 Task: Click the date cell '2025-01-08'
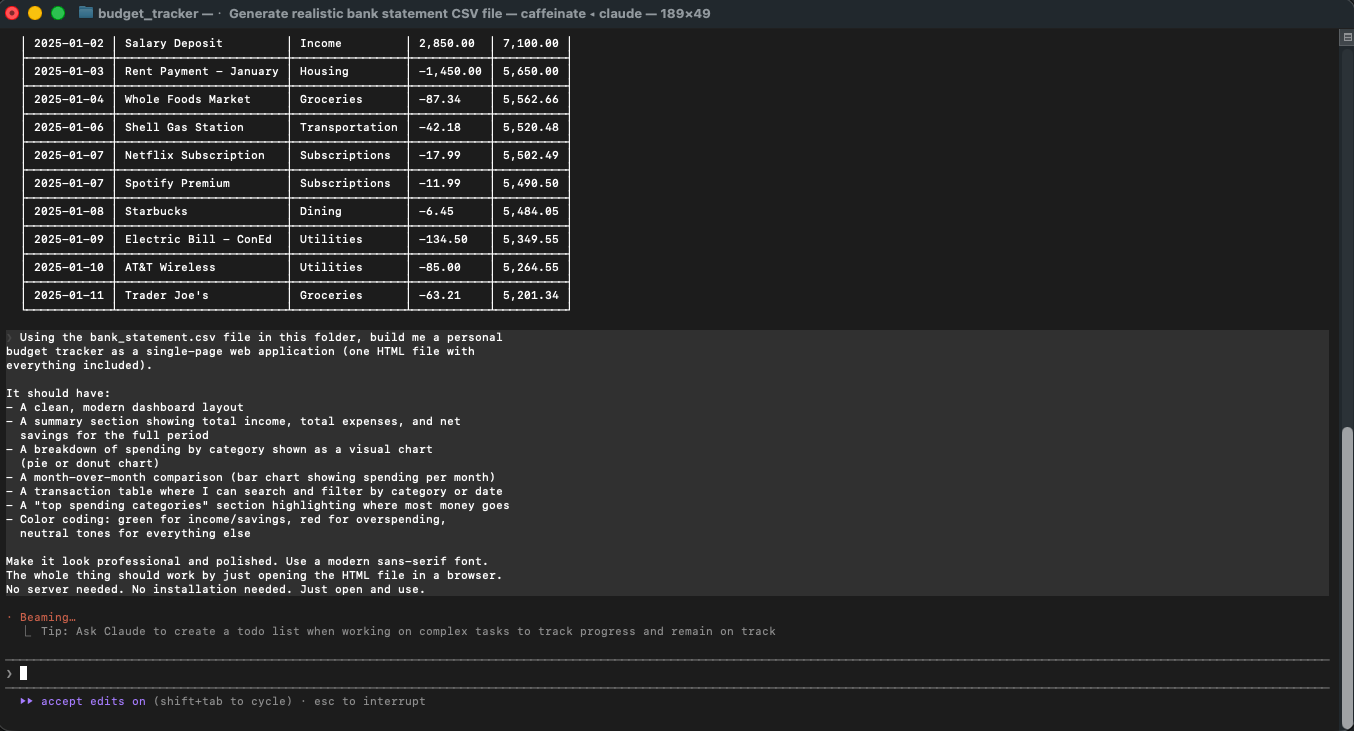(x=69, y=211)
